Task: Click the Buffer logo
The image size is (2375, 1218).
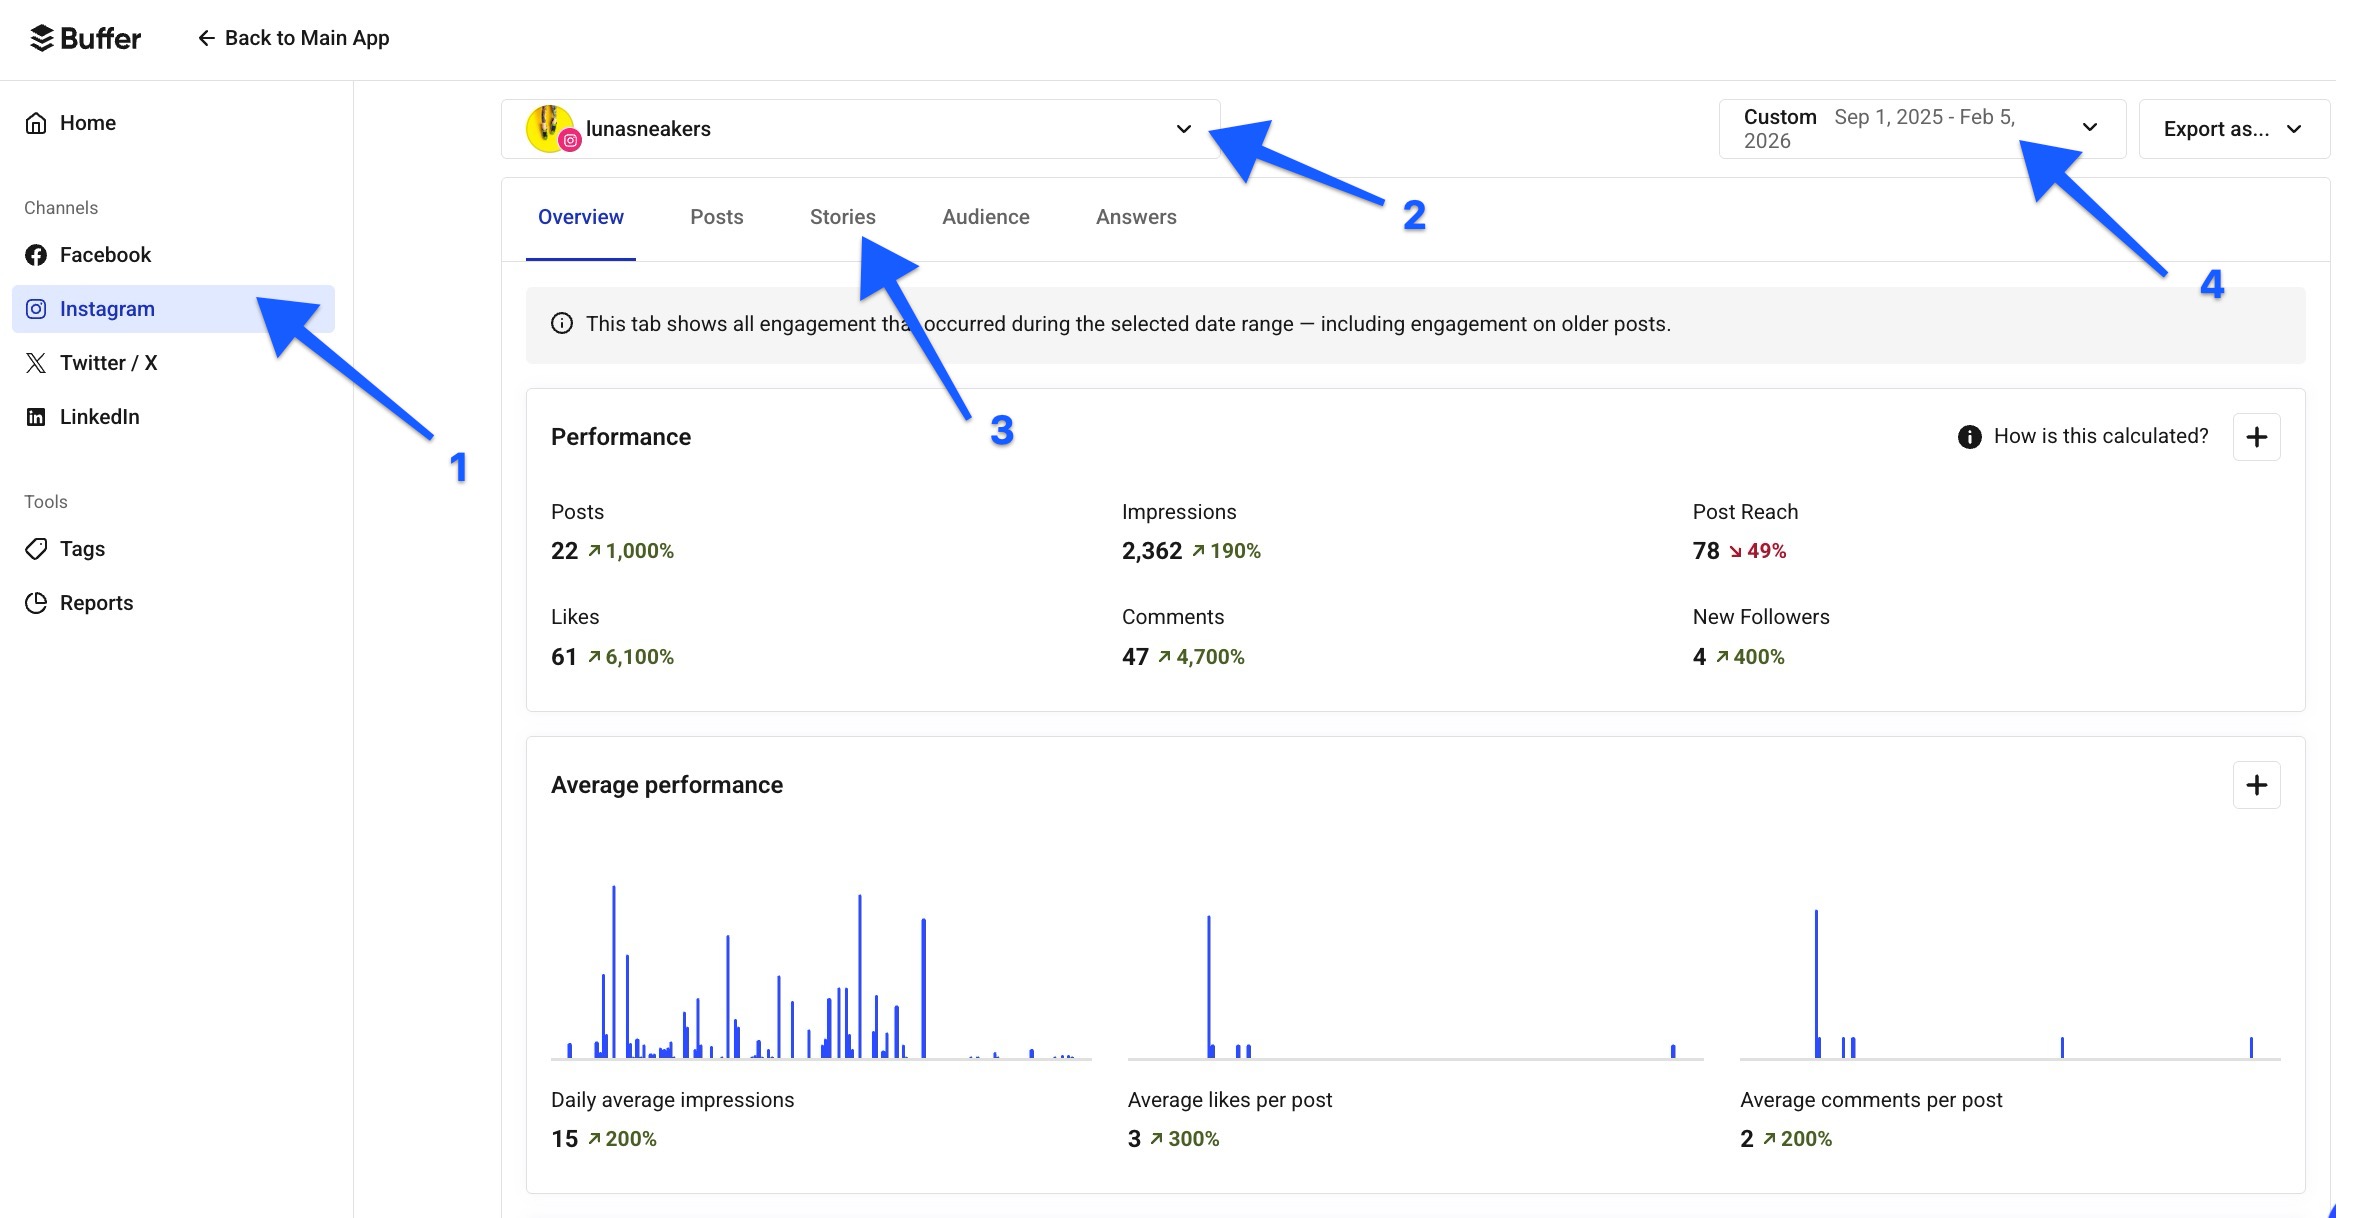Action: (x=85, y=38)
